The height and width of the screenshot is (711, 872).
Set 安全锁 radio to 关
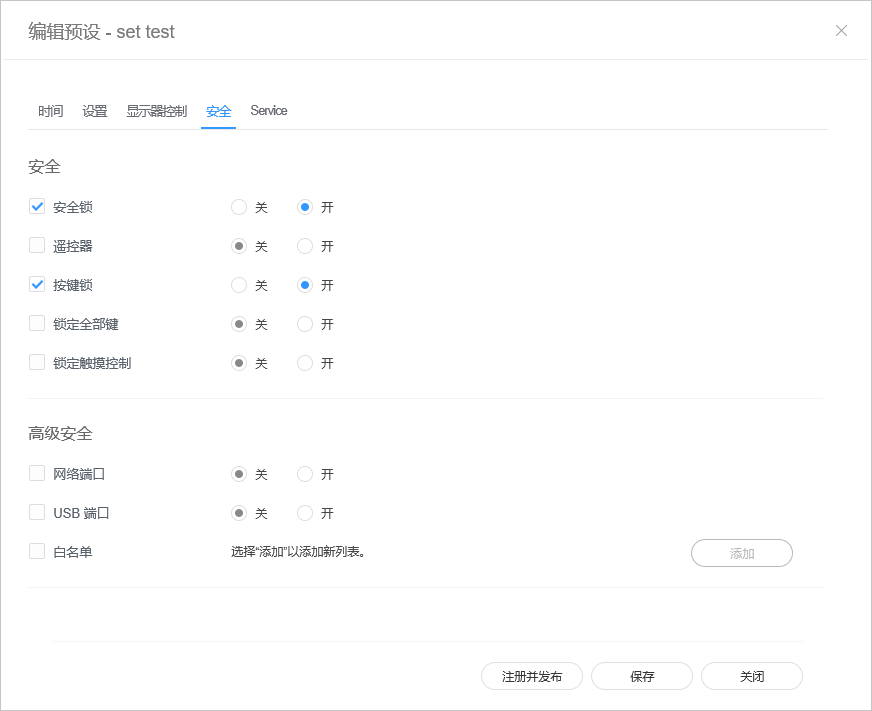[x=239, y=207]
